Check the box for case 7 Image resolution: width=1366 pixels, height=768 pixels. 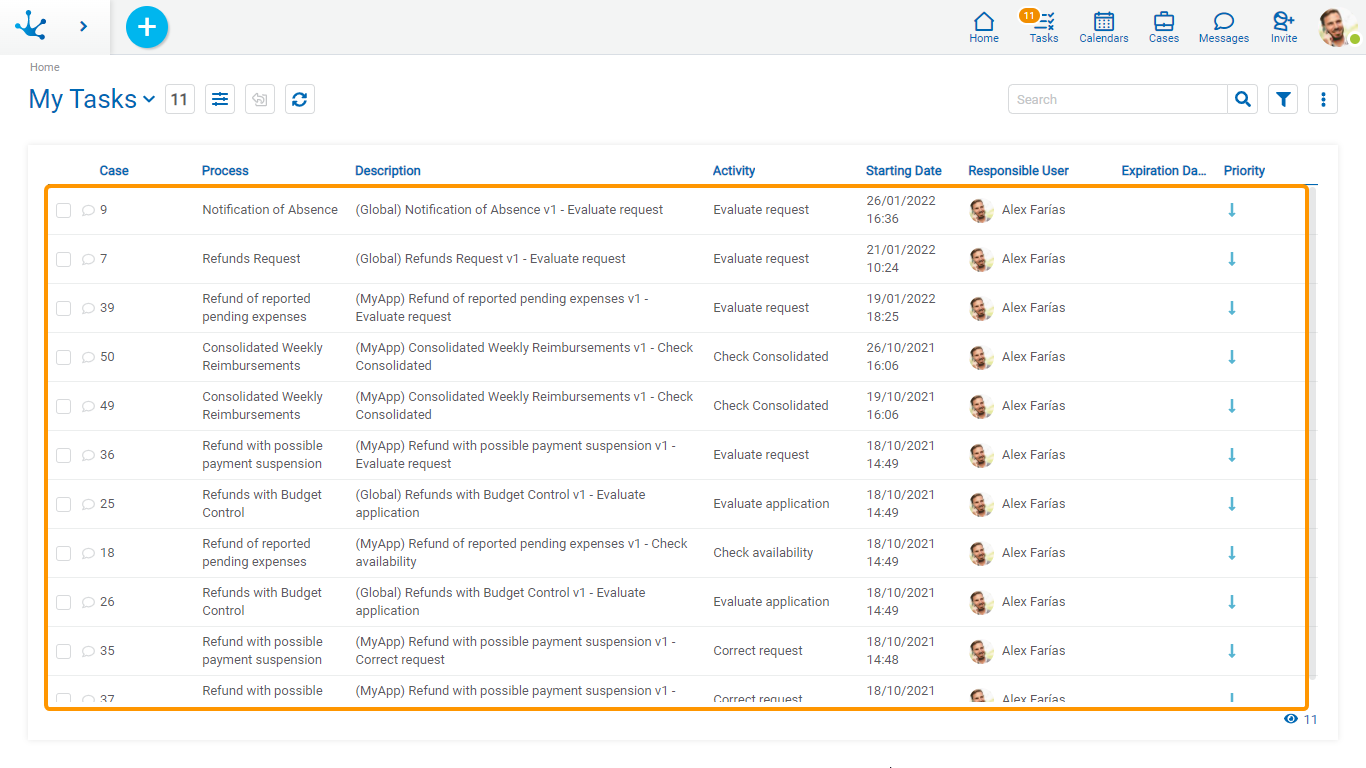pos(63,259)
